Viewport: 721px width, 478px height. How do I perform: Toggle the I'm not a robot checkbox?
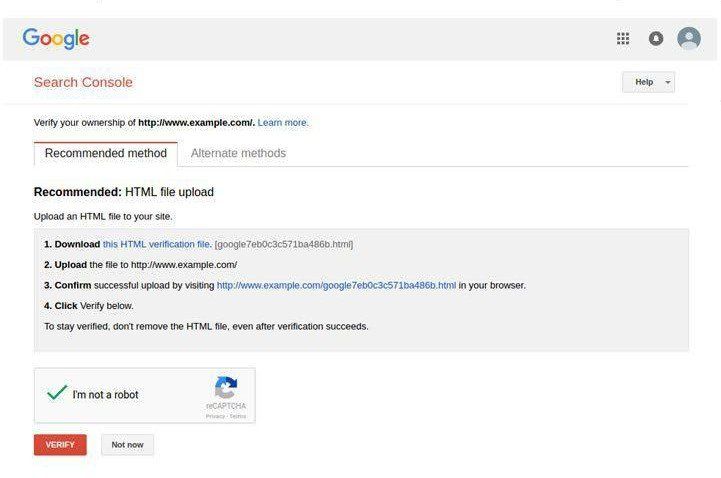point(57,393)
